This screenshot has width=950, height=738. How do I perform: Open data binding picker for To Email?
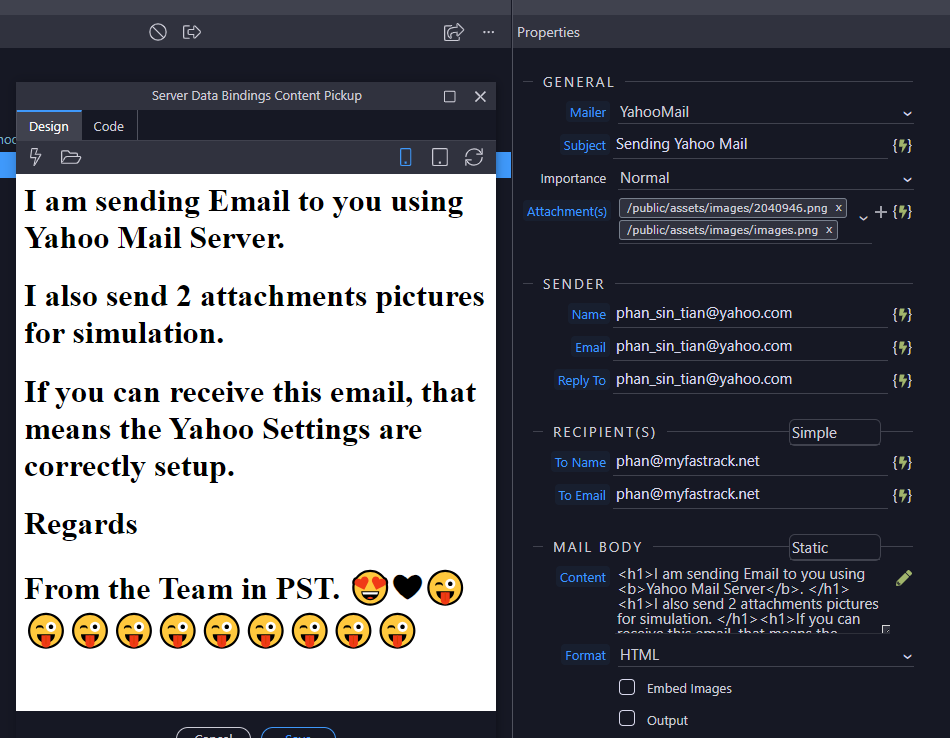click(902, 496)
